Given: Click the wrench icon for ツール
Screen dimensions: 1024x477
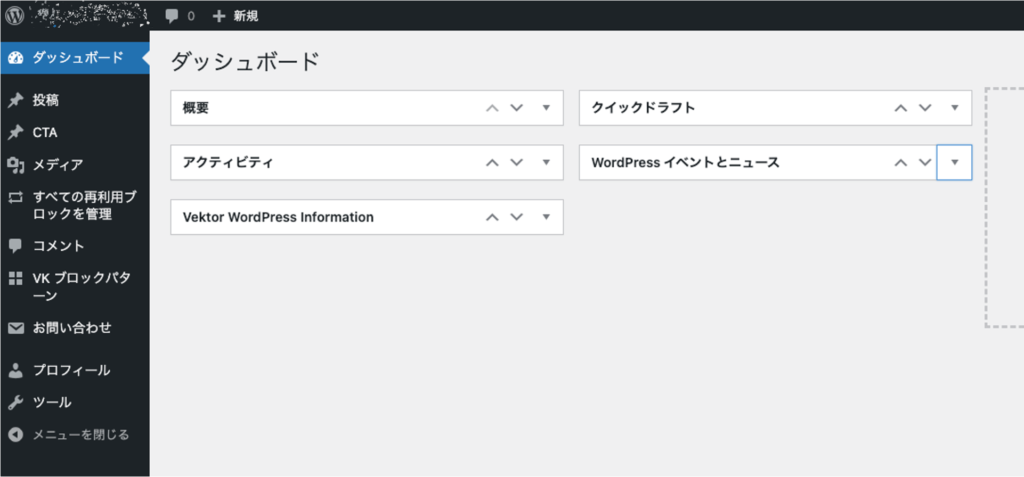Looking at the screenshot, I should click(x=16, y=402).
